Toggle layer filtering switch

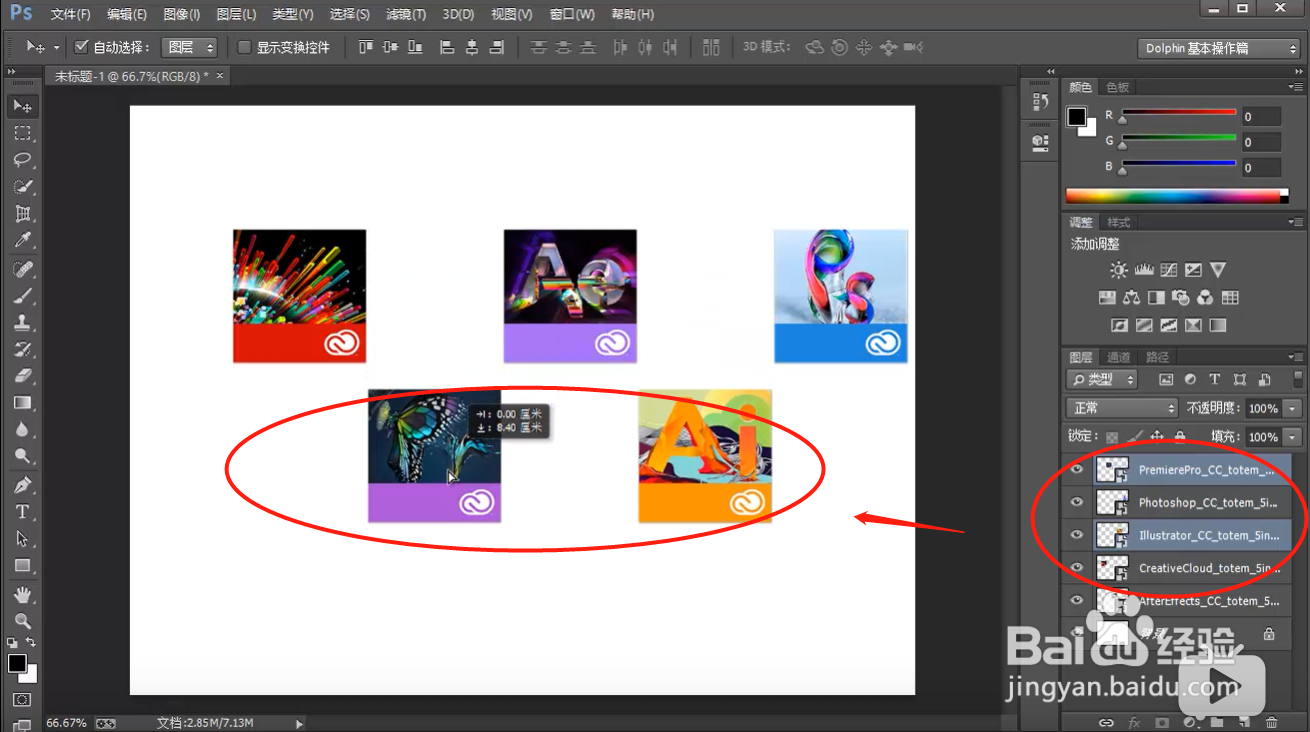click(x=1296, y=379)
